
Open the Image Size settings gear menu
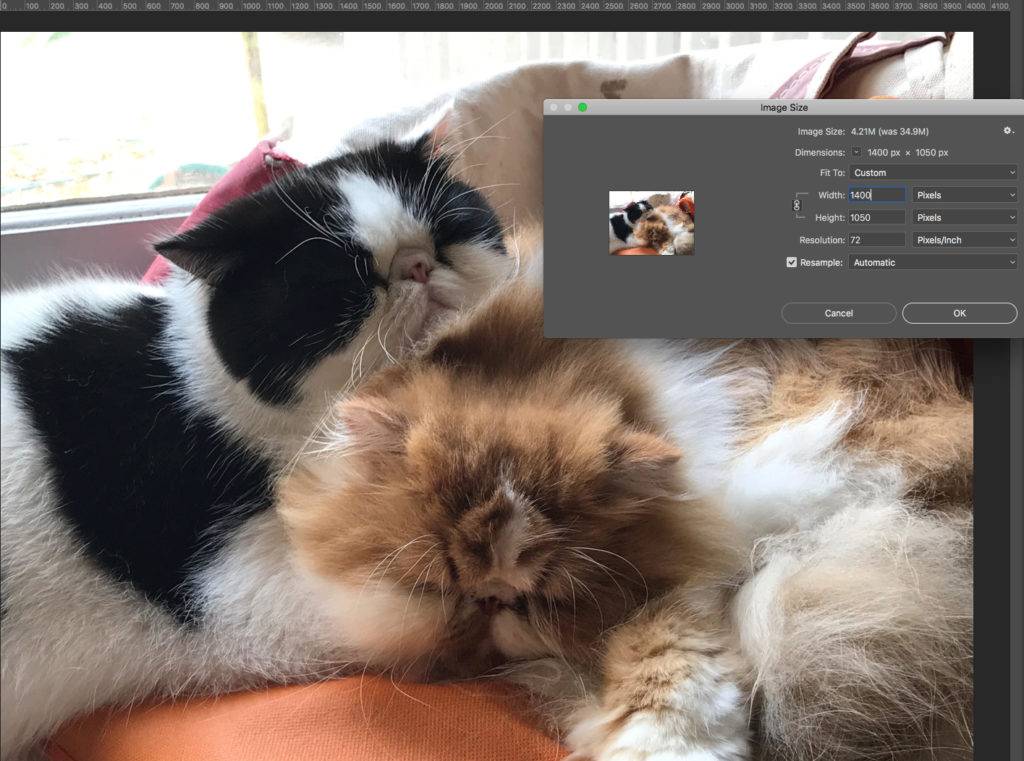point(1007,131)
